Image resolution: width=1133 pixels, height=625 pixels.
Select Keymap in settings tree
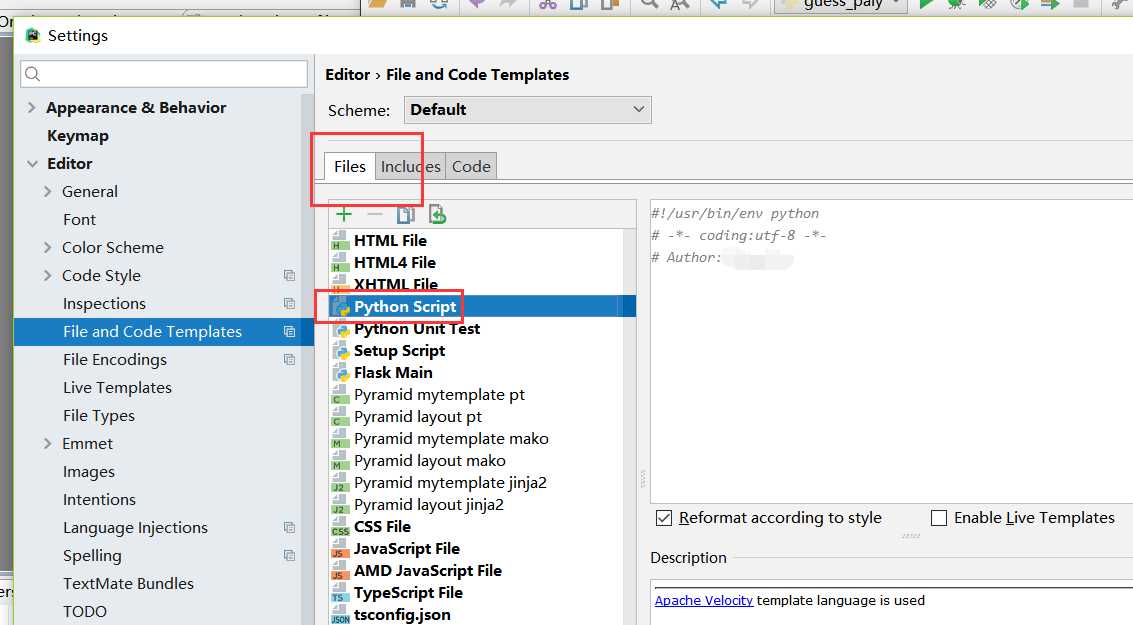(x=78, y=136)
